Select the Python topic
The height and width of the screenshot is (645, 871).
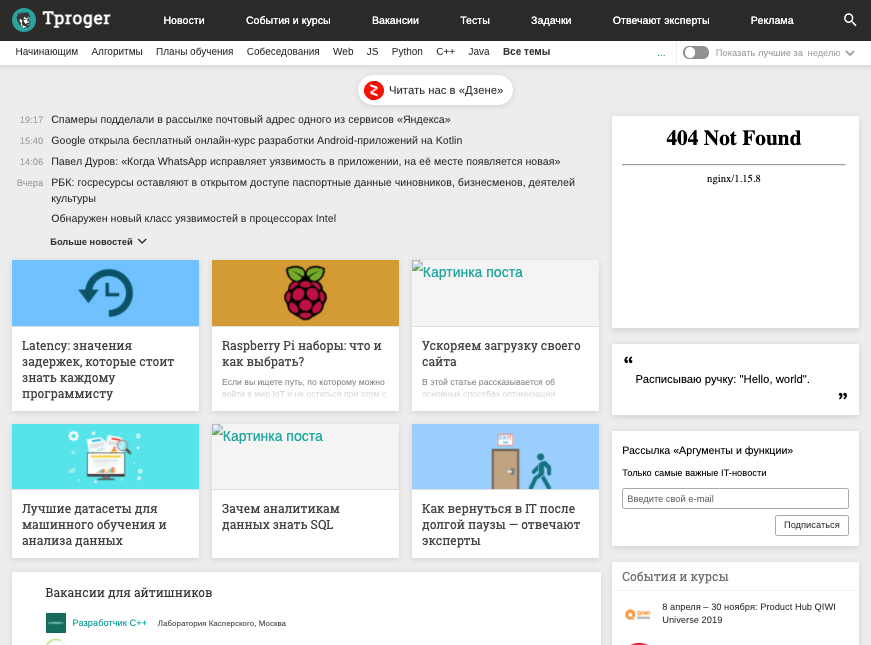(407, 52)
